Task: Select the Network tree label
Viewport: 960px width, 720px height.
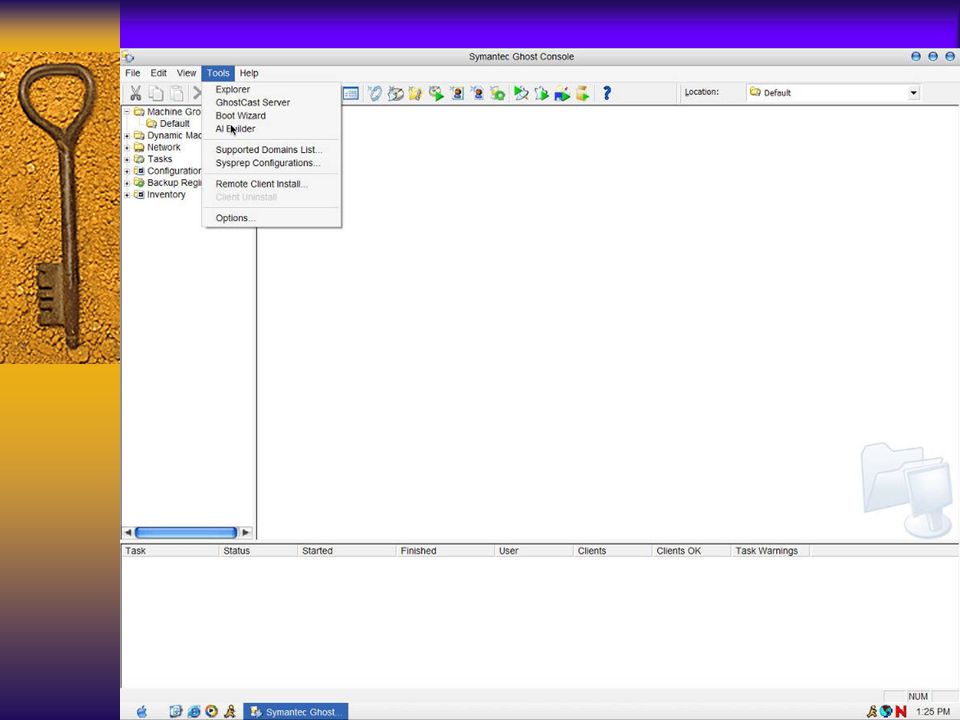Action: [x=163, y=147]
